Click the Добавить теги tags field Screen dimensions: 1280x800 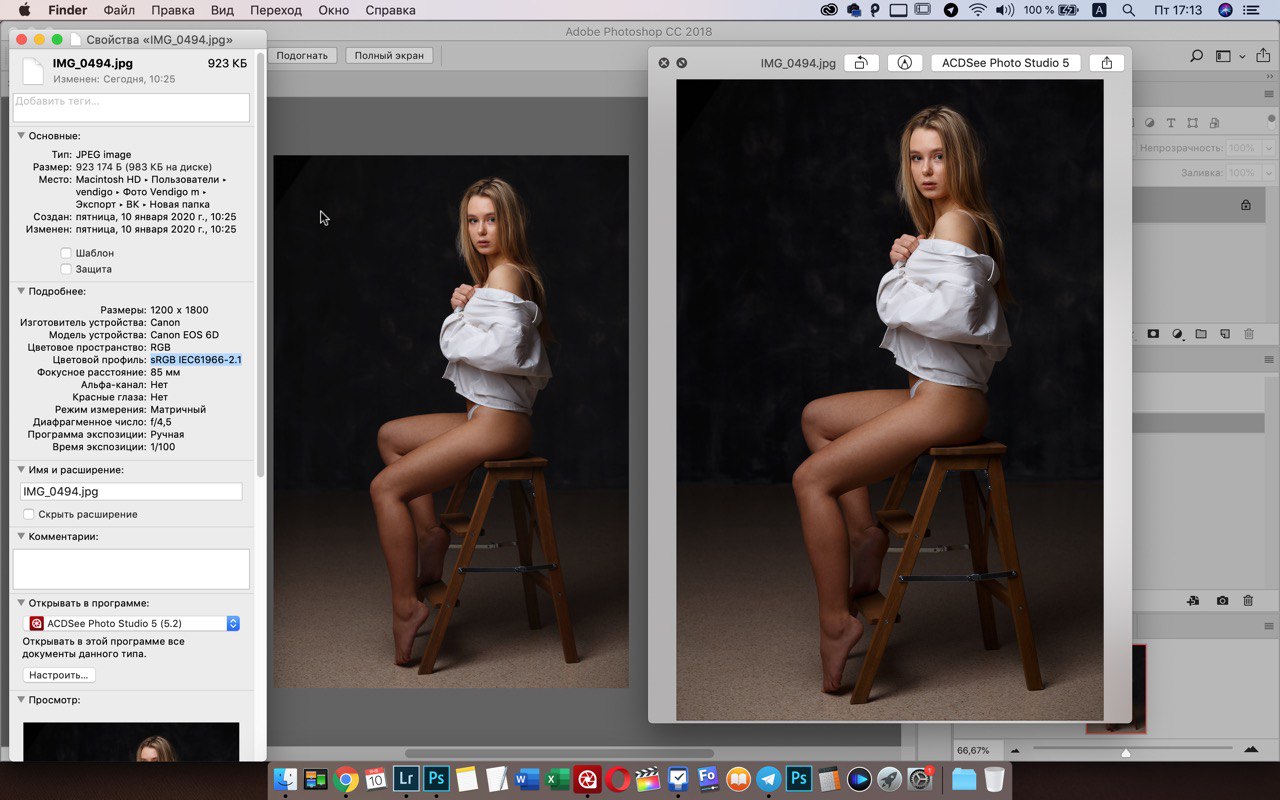(131, 107)
